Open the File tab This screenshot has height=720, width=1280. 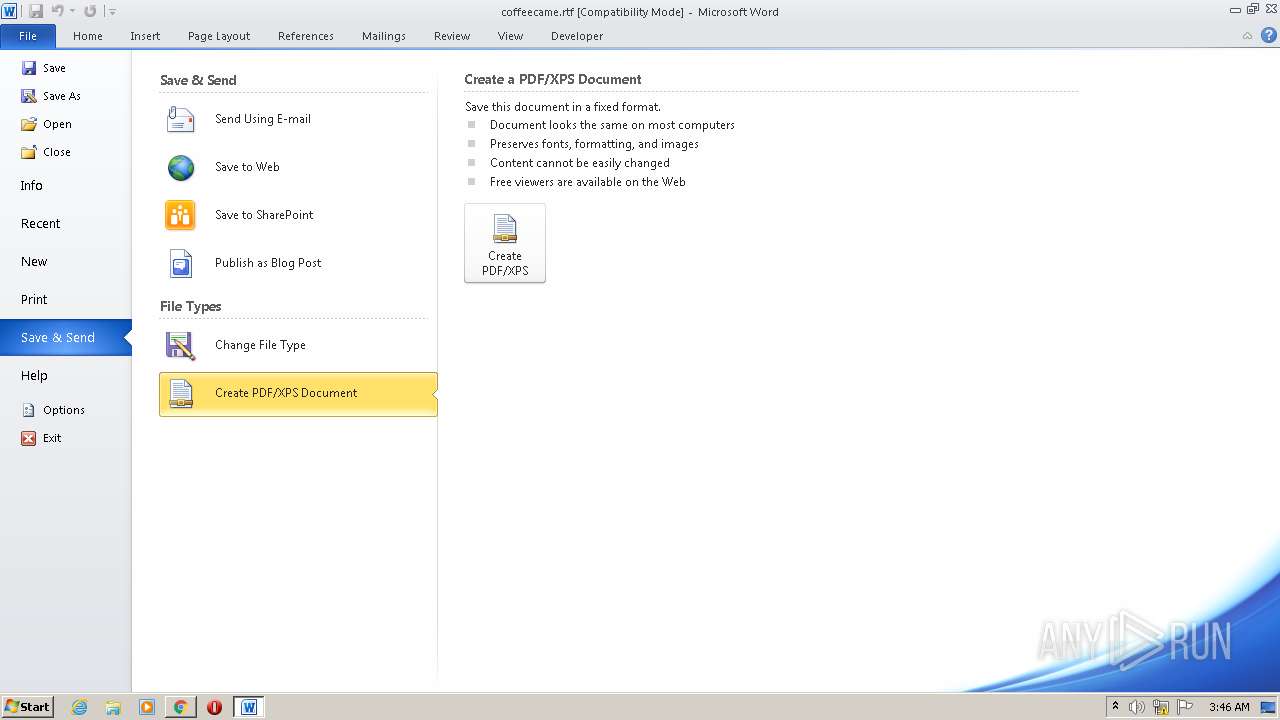[28, 36]
